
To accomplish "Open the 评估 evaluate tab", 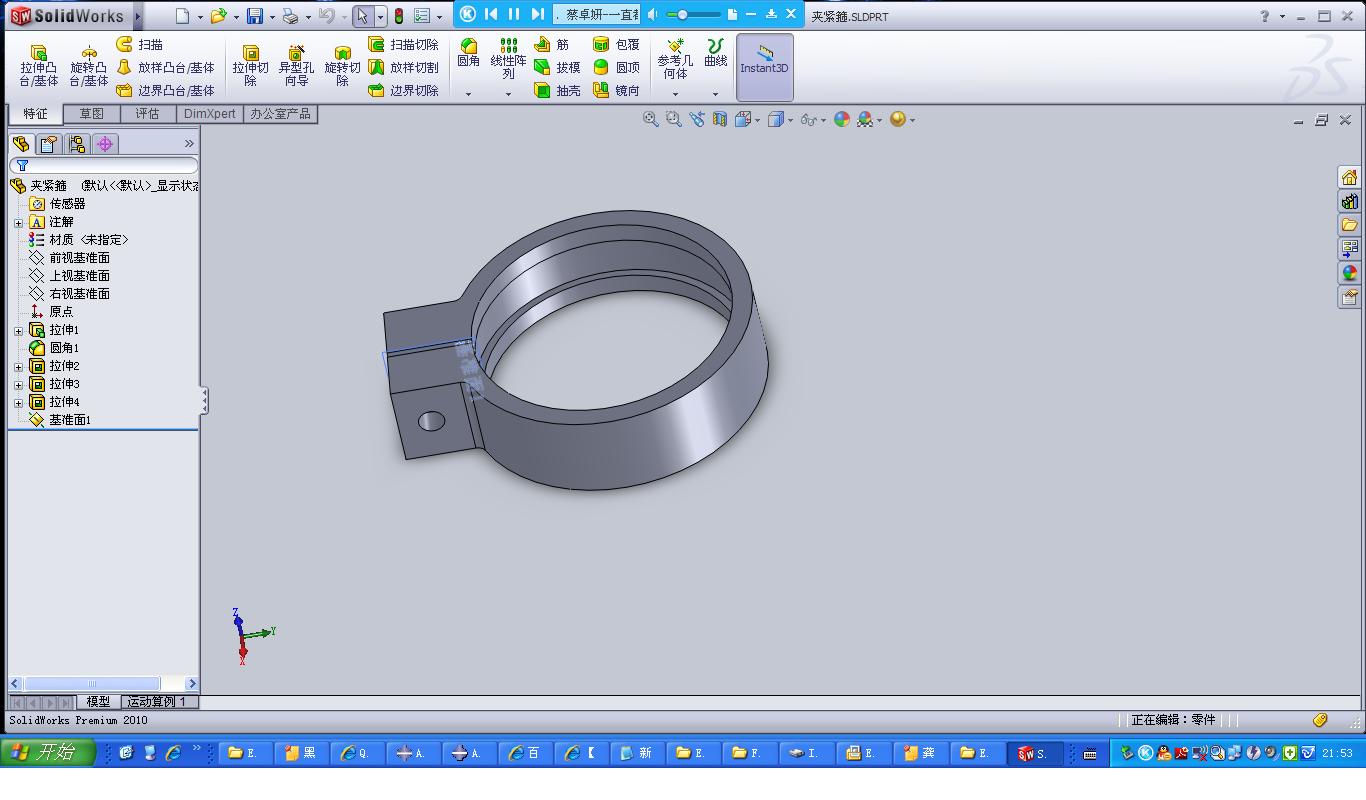I will 147,114.
